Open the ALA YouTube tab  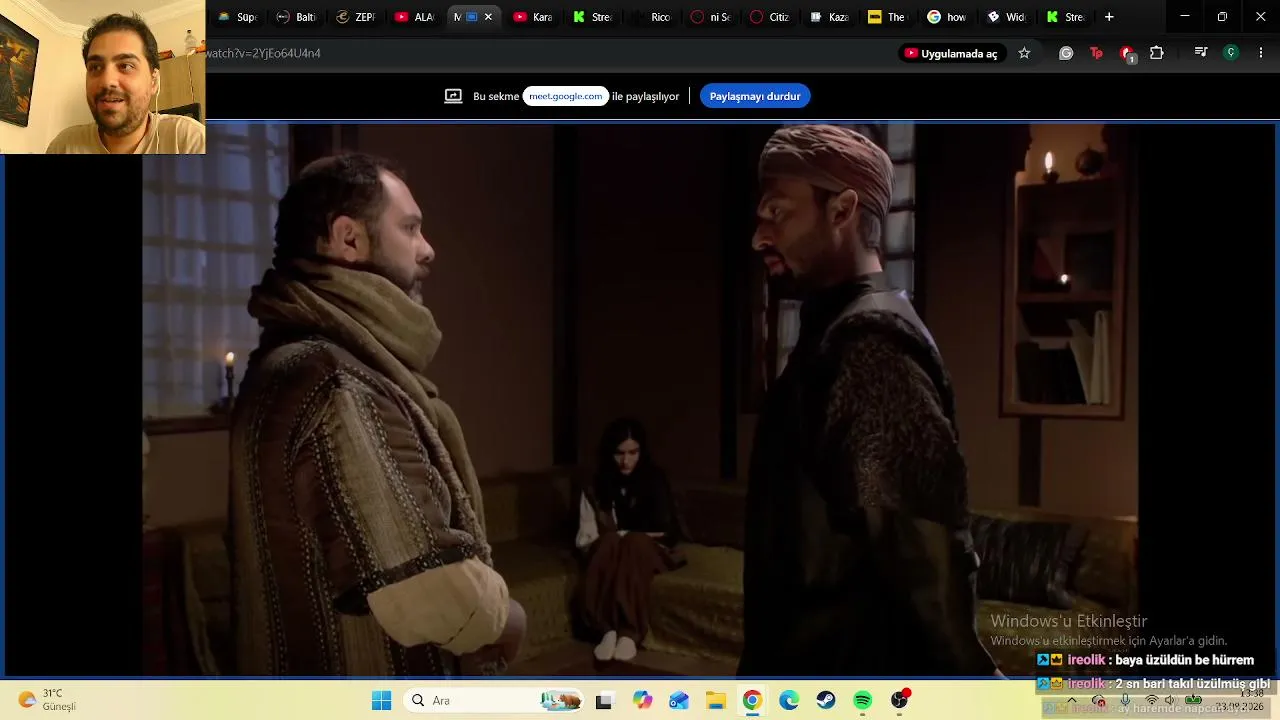[x=415, y=17]
